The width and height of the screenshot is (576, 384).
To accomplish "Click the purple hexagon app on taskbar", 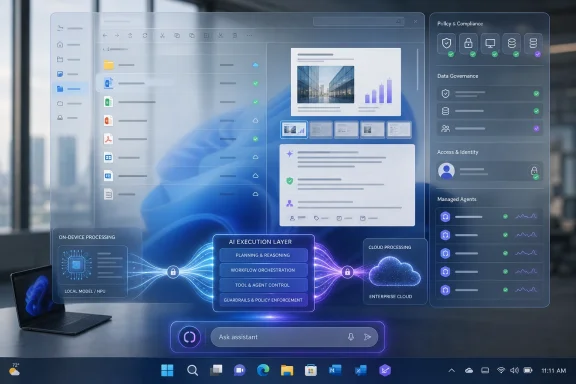I will pyautogui.click(x=385, y=370).
